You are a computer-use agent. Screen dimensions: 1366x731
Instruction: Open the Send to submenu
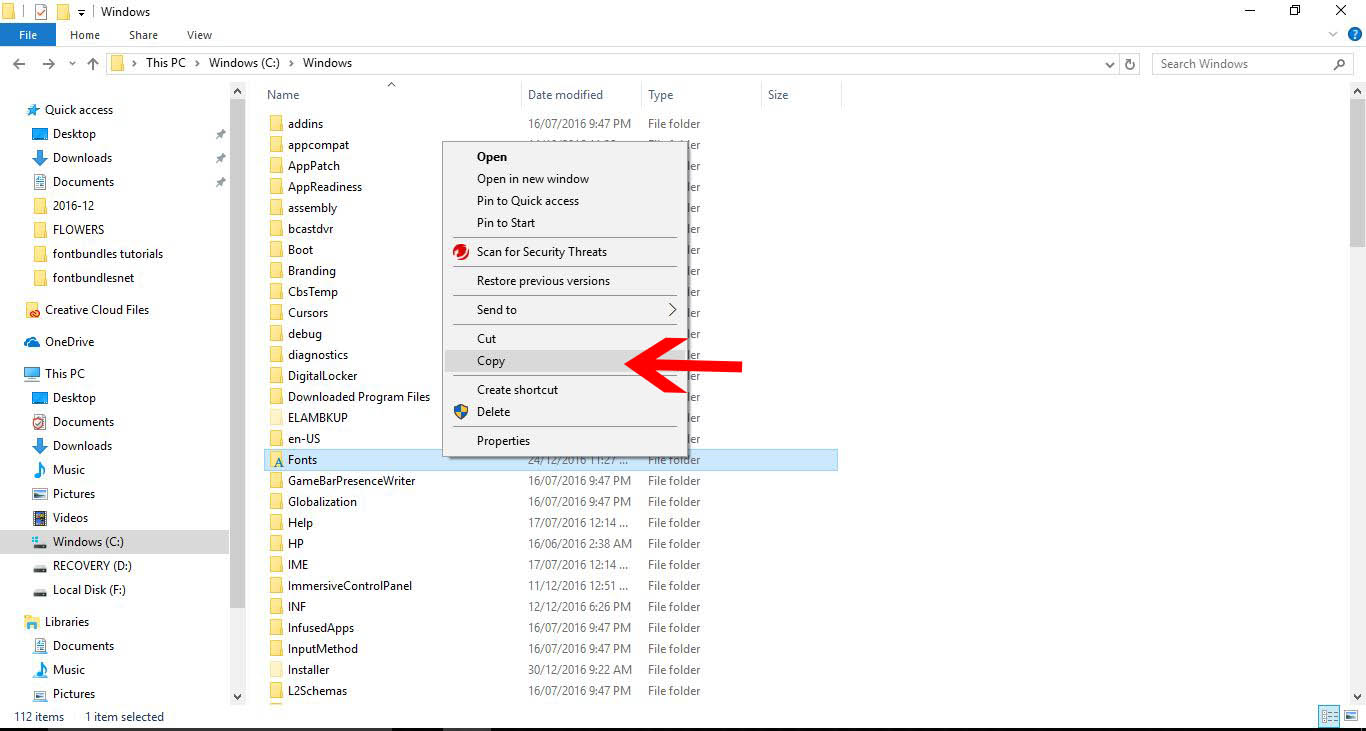click(x=566, y=310)
